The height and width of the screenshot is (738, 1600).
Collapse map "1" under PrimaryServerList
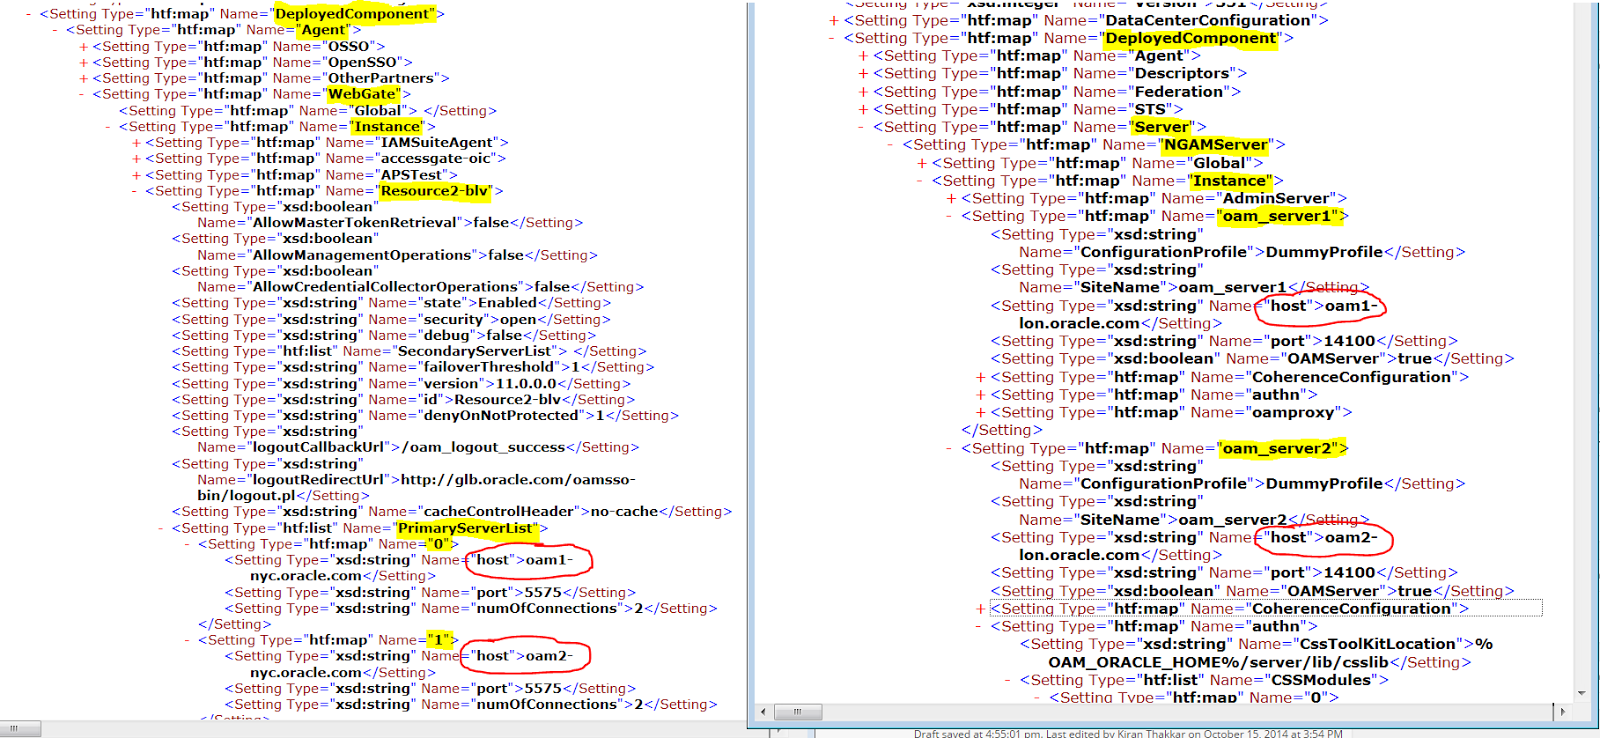coord(188,640)
